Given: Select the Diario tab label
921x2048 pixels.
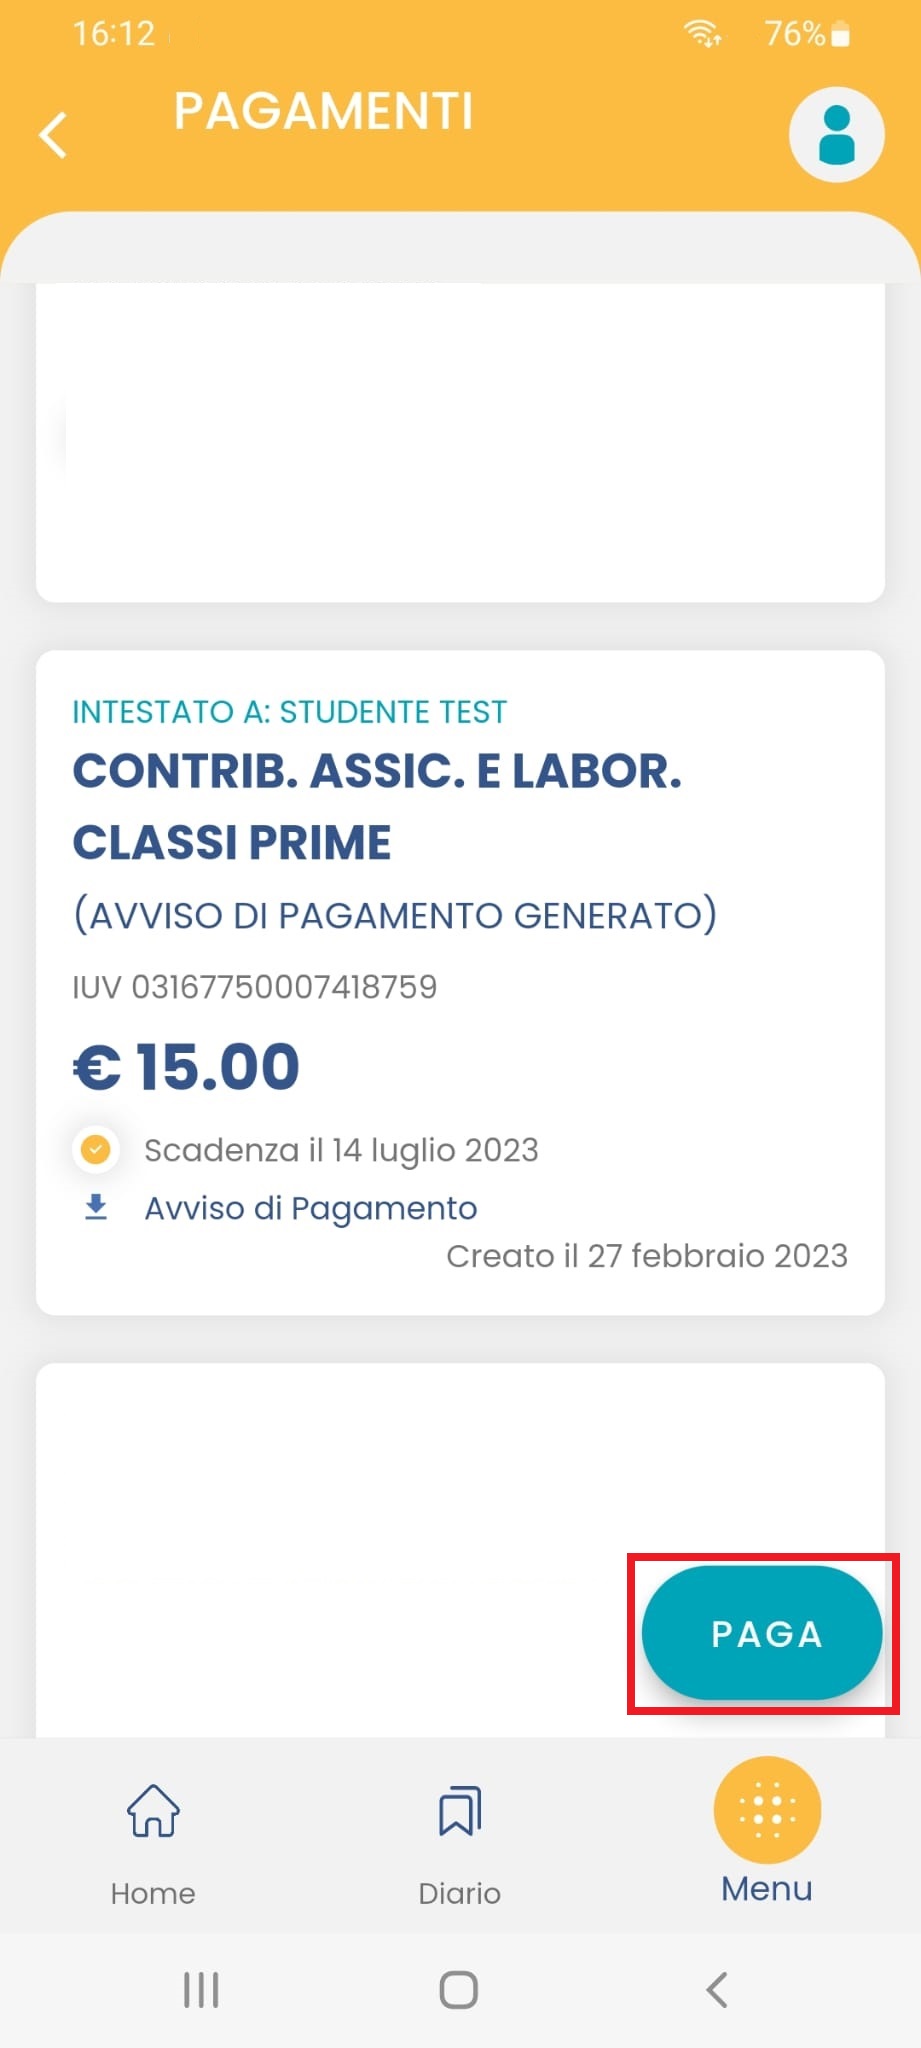Looking at the screenshot, I should (x=460, y=1893).
